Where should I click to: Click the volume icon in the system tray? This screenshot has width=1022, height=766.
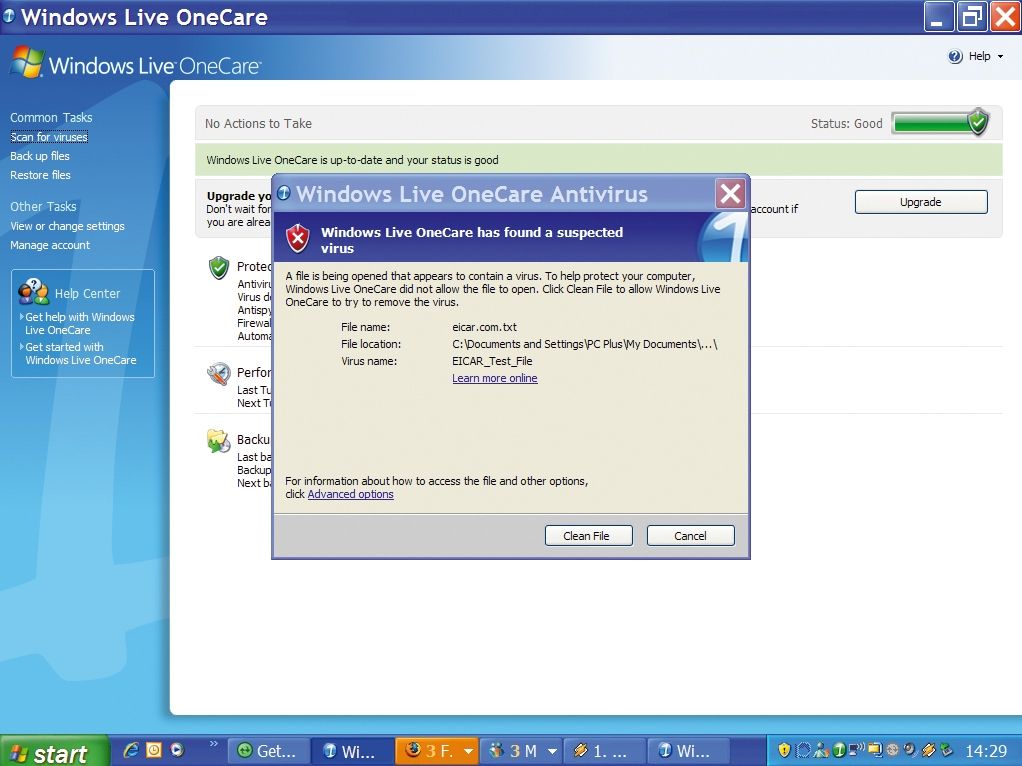point(910,749)
